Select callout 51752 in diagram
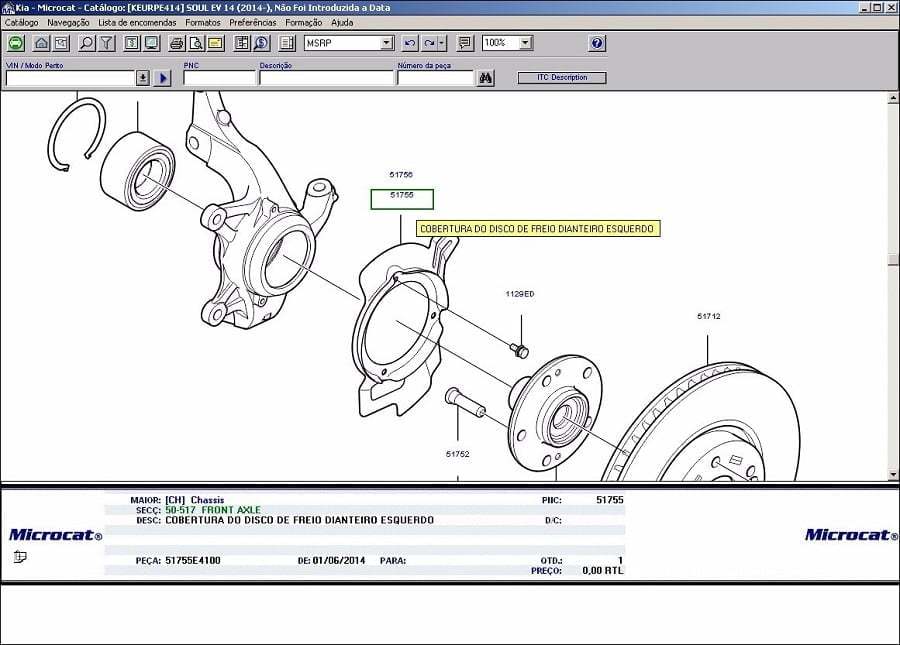 click(x=457, y=454)
